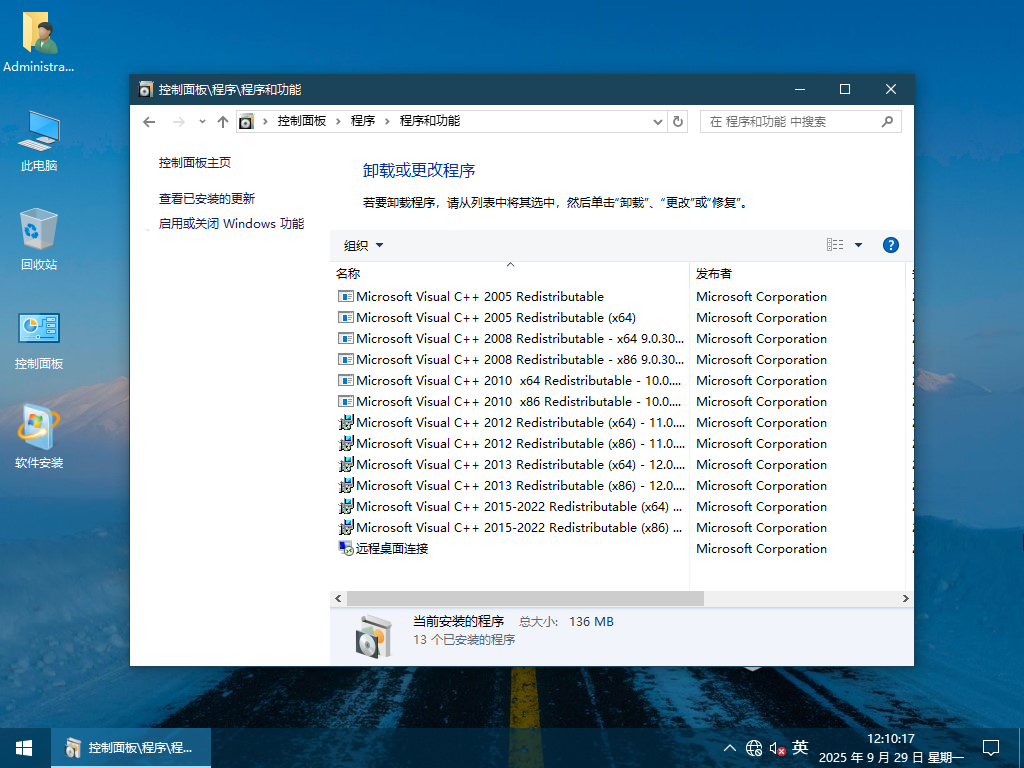Click the 程序和功能 search field
The height and width of the screenshot is (768, 1024).
[790, 121]
